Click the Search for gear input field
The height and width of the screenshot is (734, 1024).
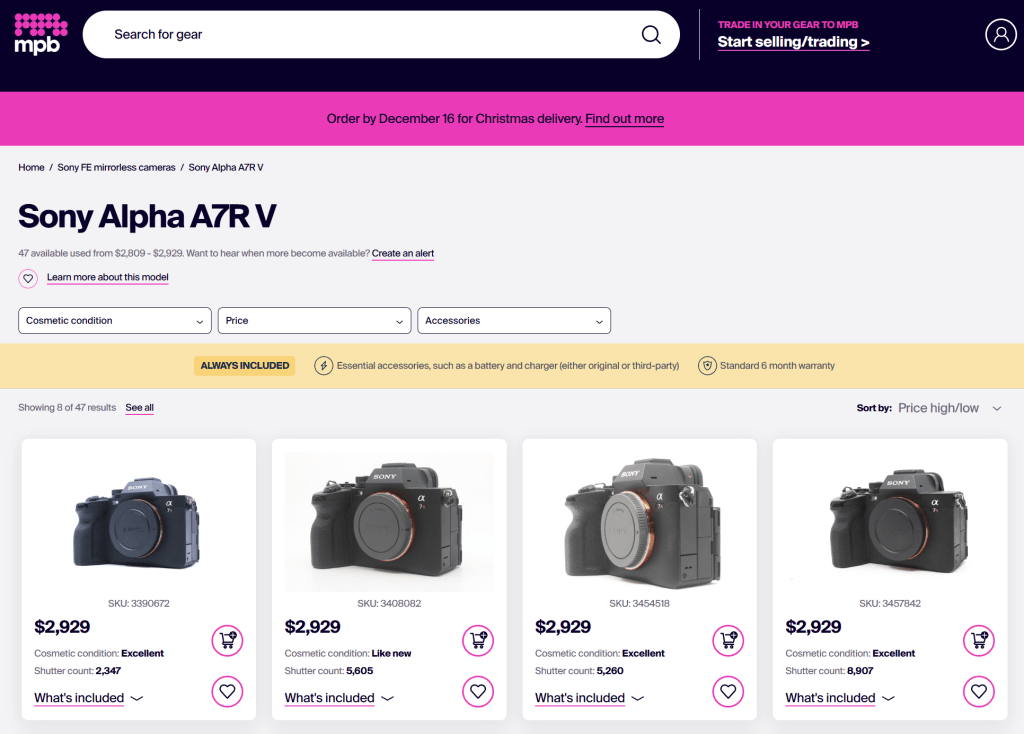[360, 35]
